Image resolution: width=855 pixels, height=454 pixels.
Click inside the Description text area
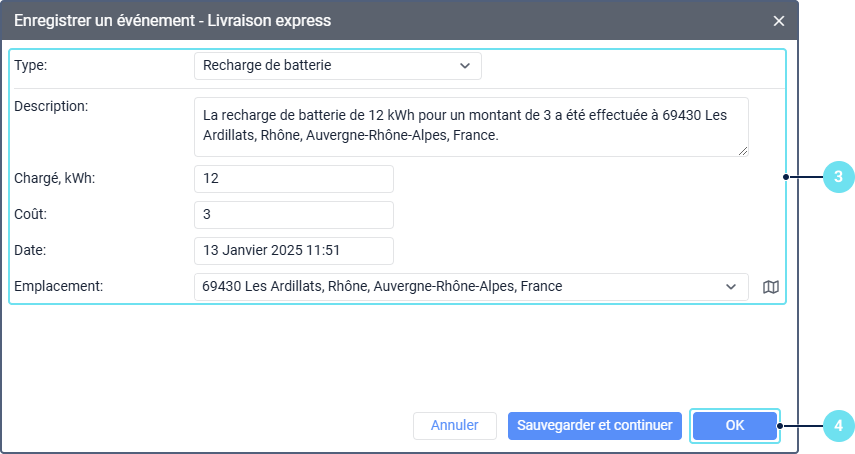[x=470, y=126]
